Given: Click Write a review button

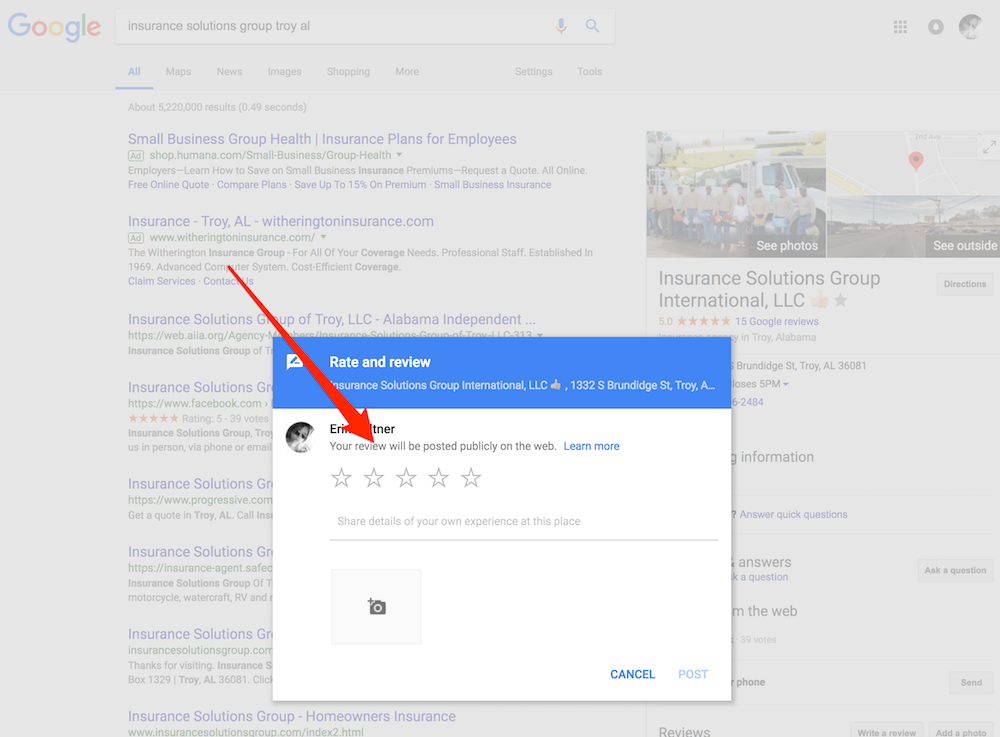Looking at the screenshot, I should pyautogui.click(x=886, y=732).
